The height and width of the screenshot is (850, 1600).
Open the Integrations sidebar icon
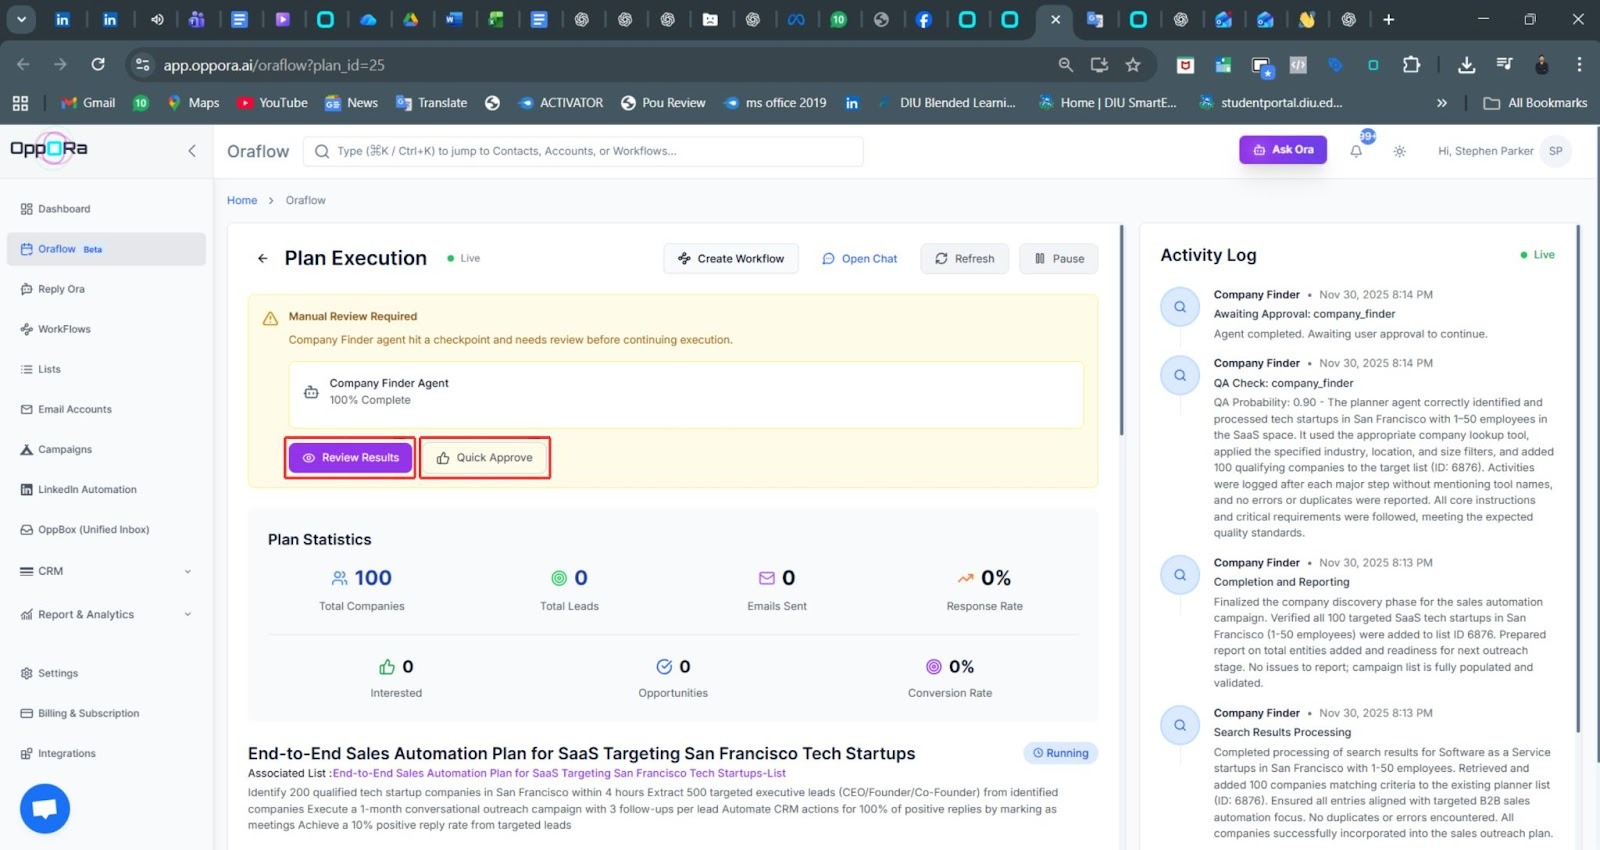[27, 753]
